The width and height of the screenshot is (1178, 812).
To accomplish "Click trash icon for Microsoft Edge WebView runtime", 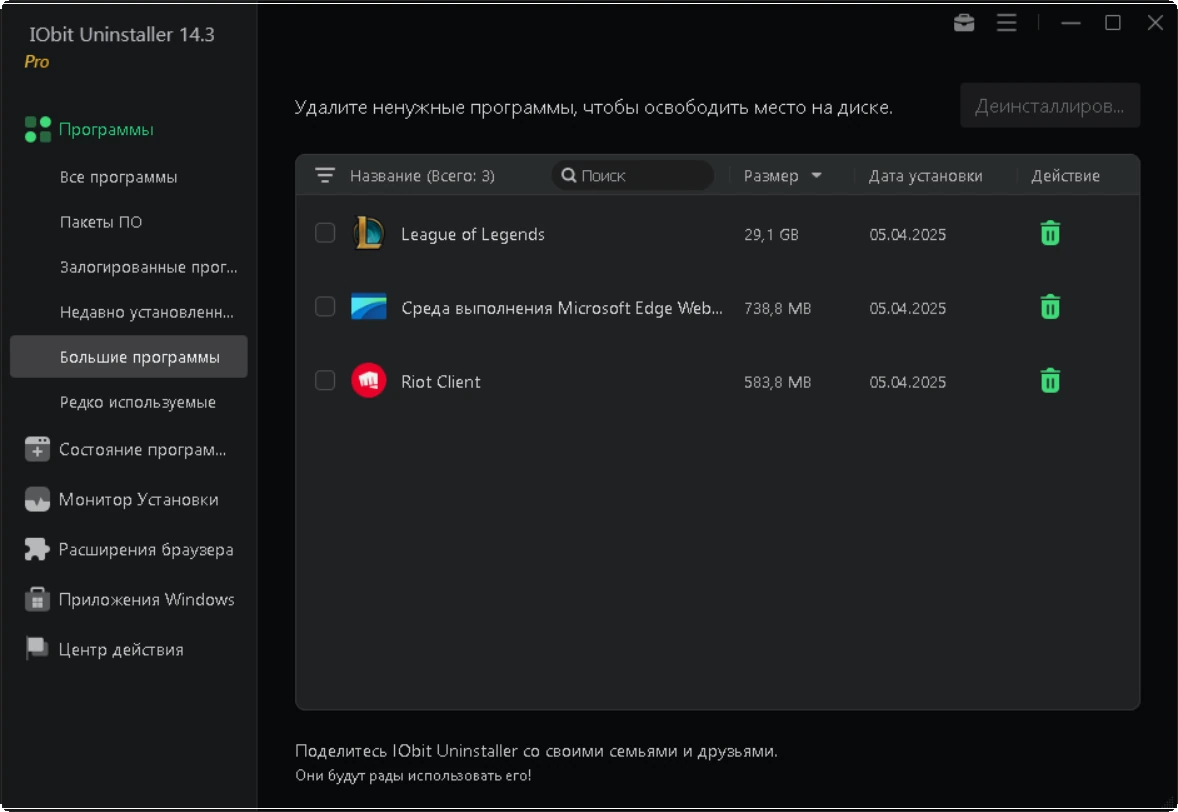I will pos(1050,307).
